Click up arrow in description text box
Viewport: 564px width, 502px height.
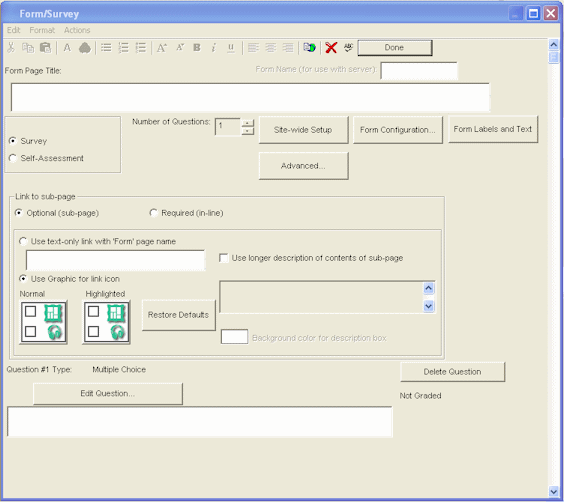pyautogui.click(x=428, y=288)
